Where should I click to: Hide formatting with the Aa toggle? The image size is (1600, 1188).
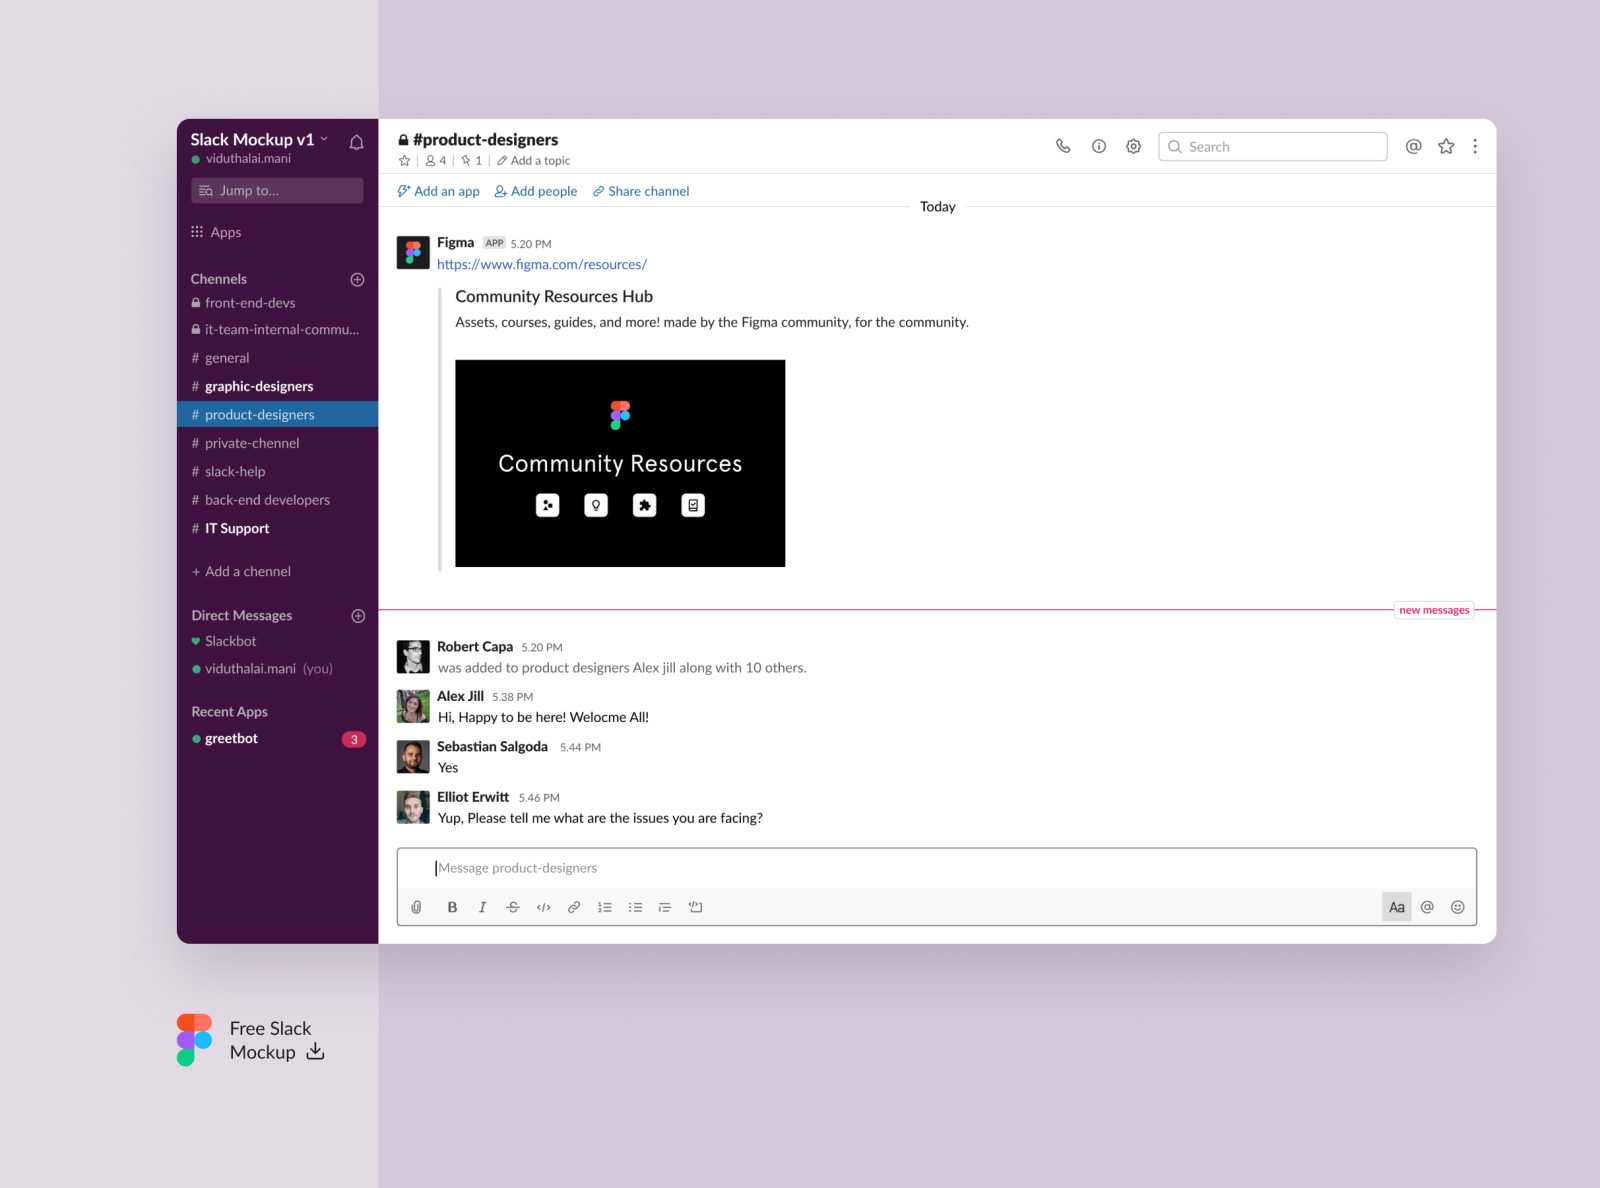click(x=1396, y=907)
